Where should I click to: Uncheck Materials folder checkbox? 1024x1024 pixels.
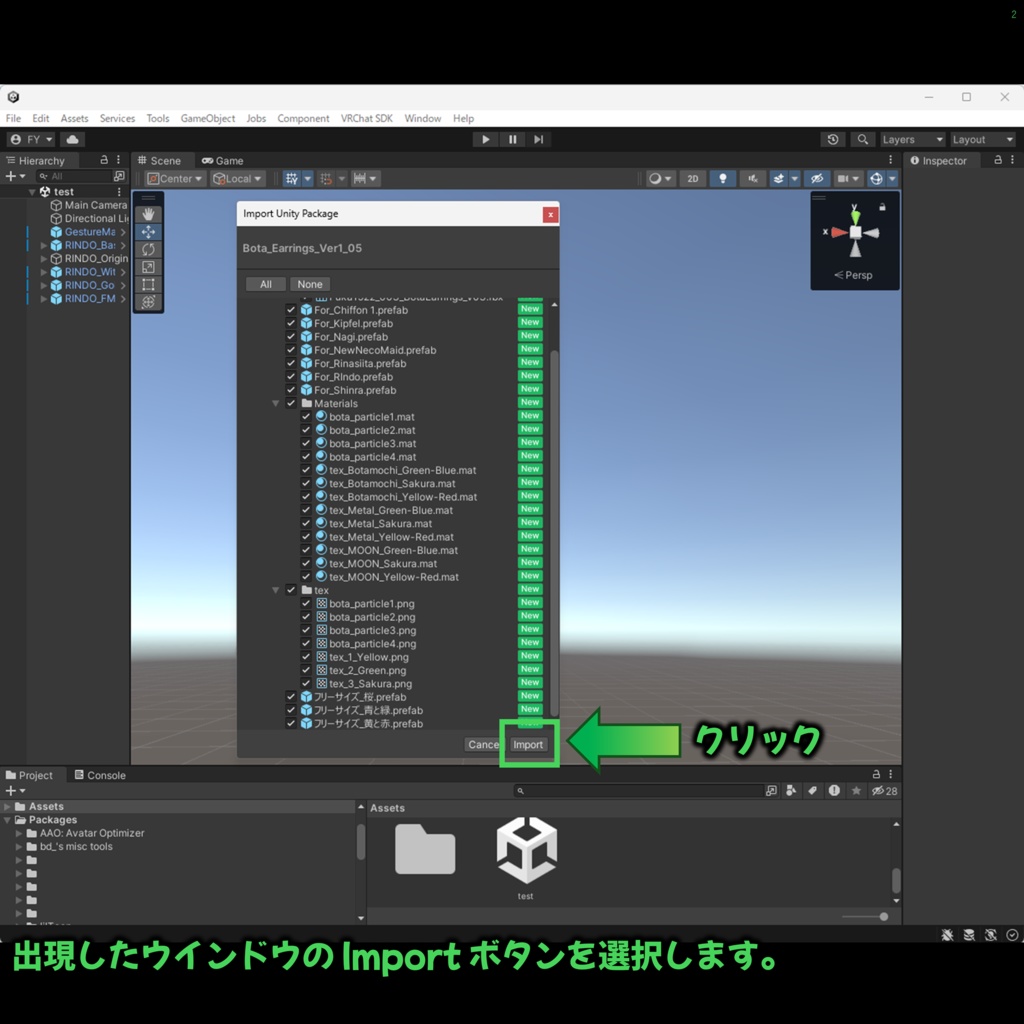click(x=291, y=403)
